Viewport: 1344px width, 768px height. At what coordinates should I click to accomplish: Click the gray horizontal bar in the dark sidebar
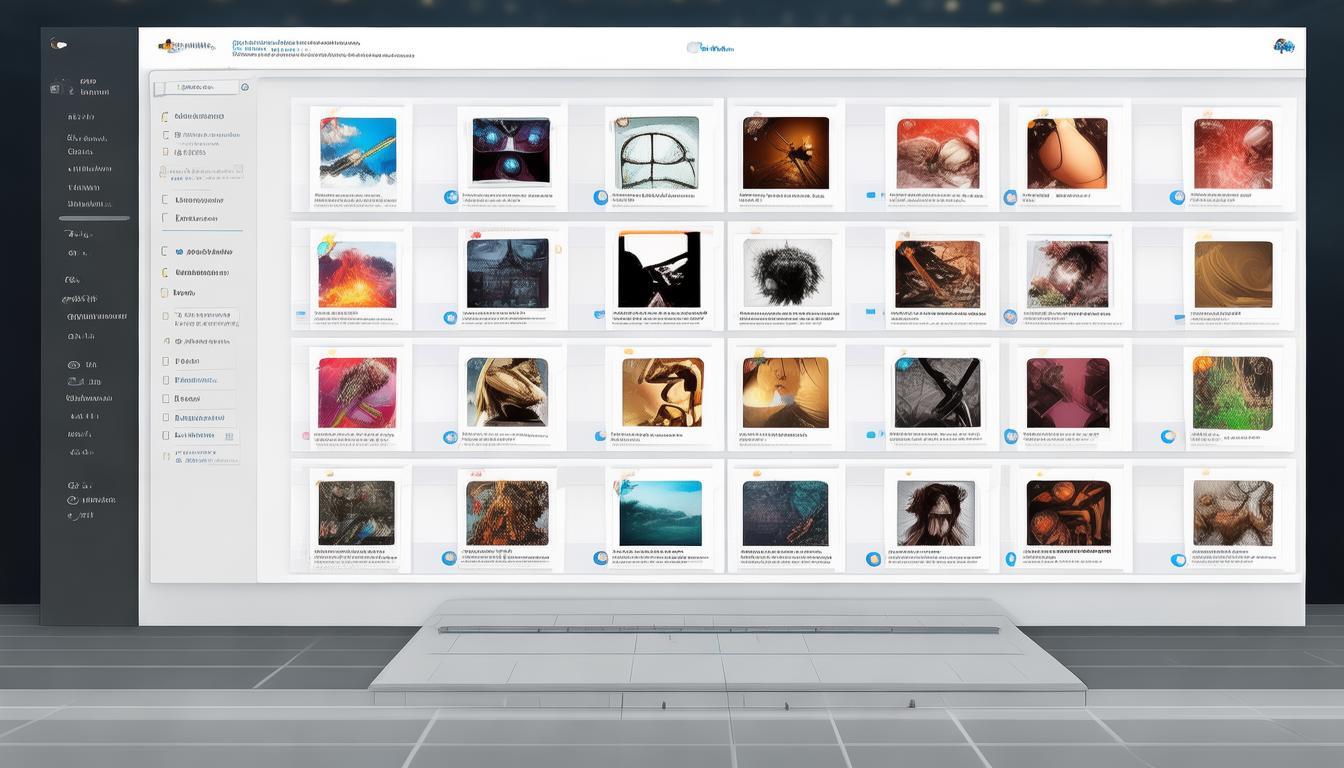click(x=94, y=218)
